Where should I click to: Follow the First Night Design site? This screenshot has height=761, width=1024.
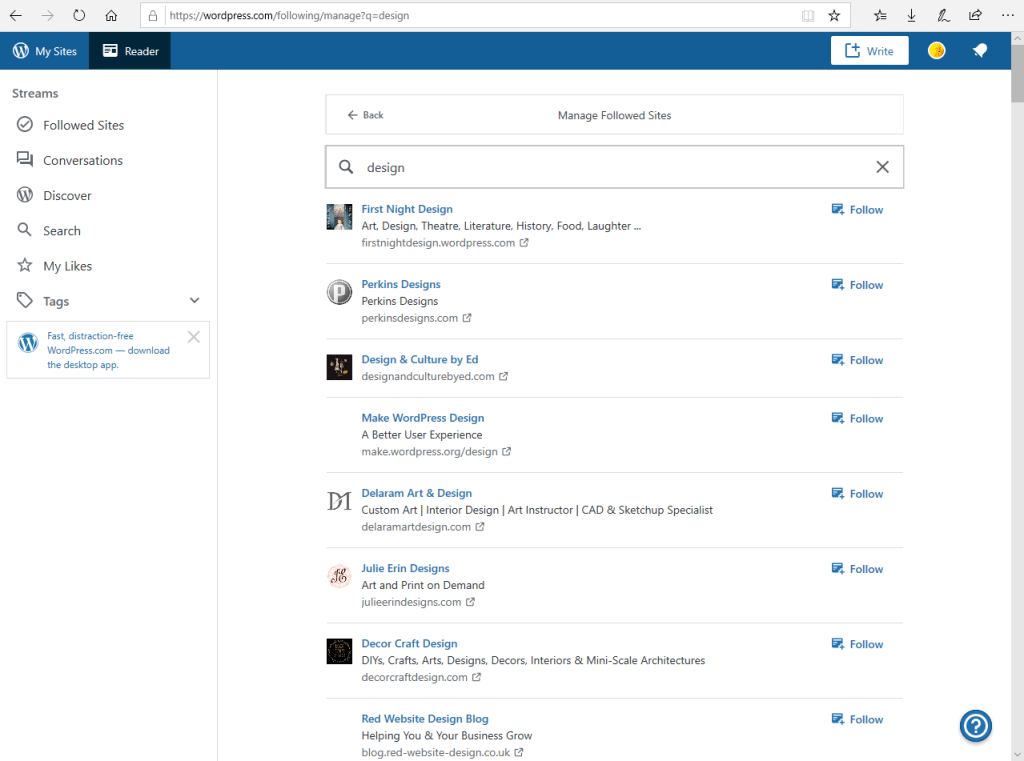[x=857, y=210]
